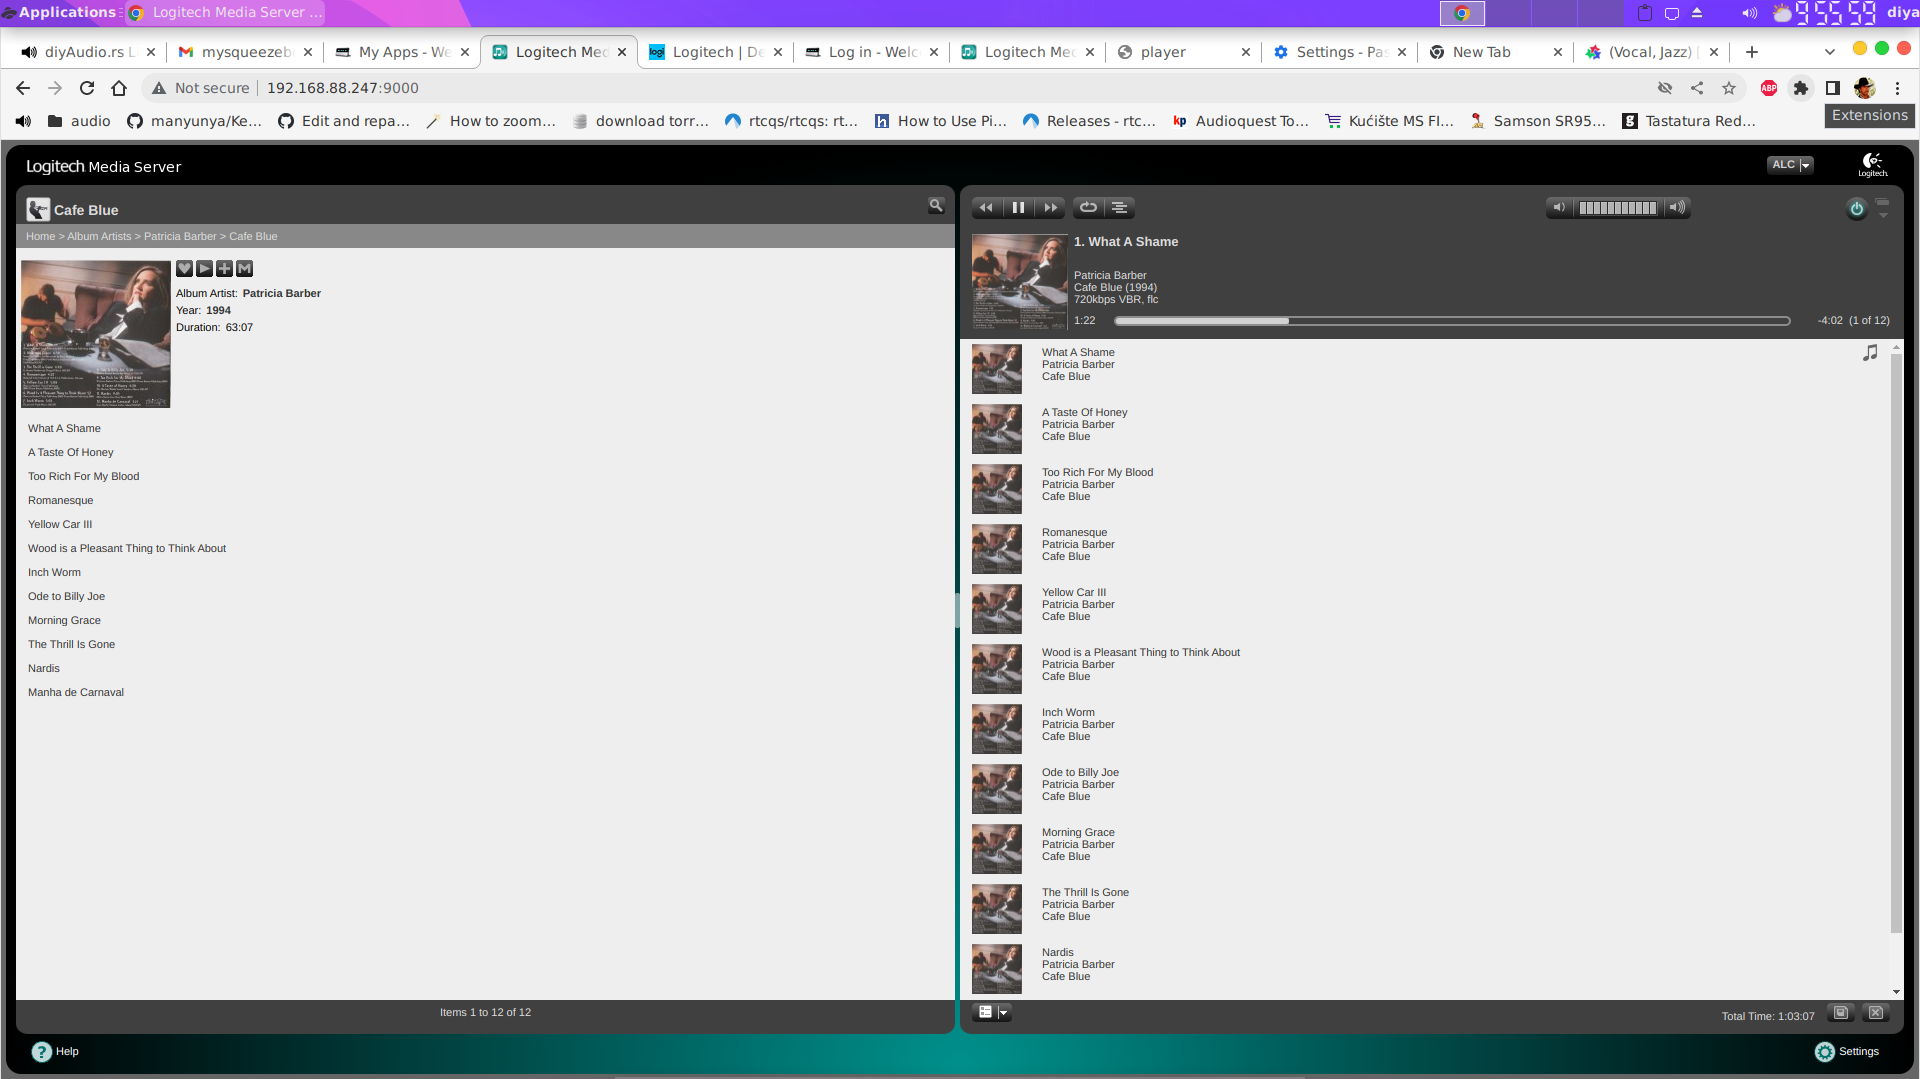Toggle repeat mode in the player
Viewport: 1920px width, 1079px height.
[x=1088, y=208]
